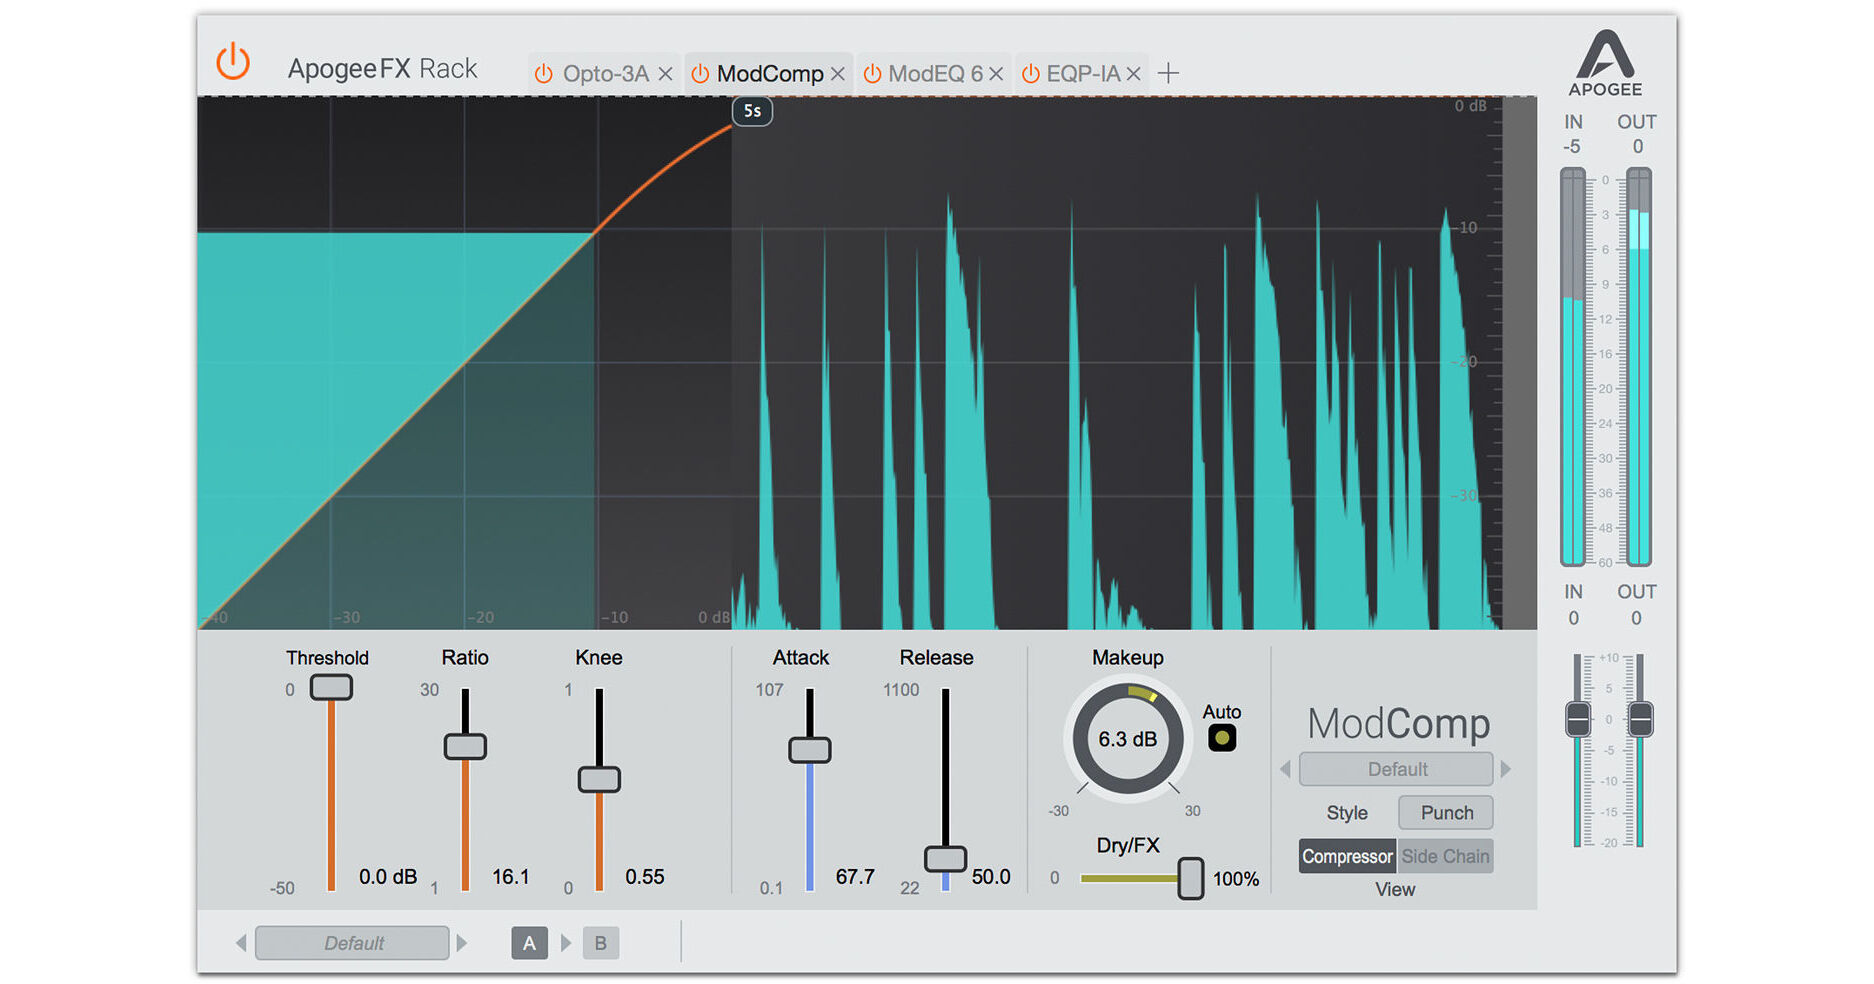
Task: Select snapshot B
Action: pos(601,942)
